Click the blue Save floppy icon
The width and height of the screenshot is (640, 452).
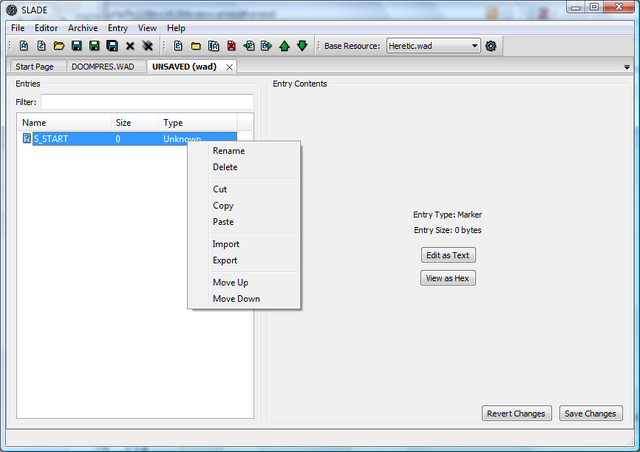coord(76,46)
